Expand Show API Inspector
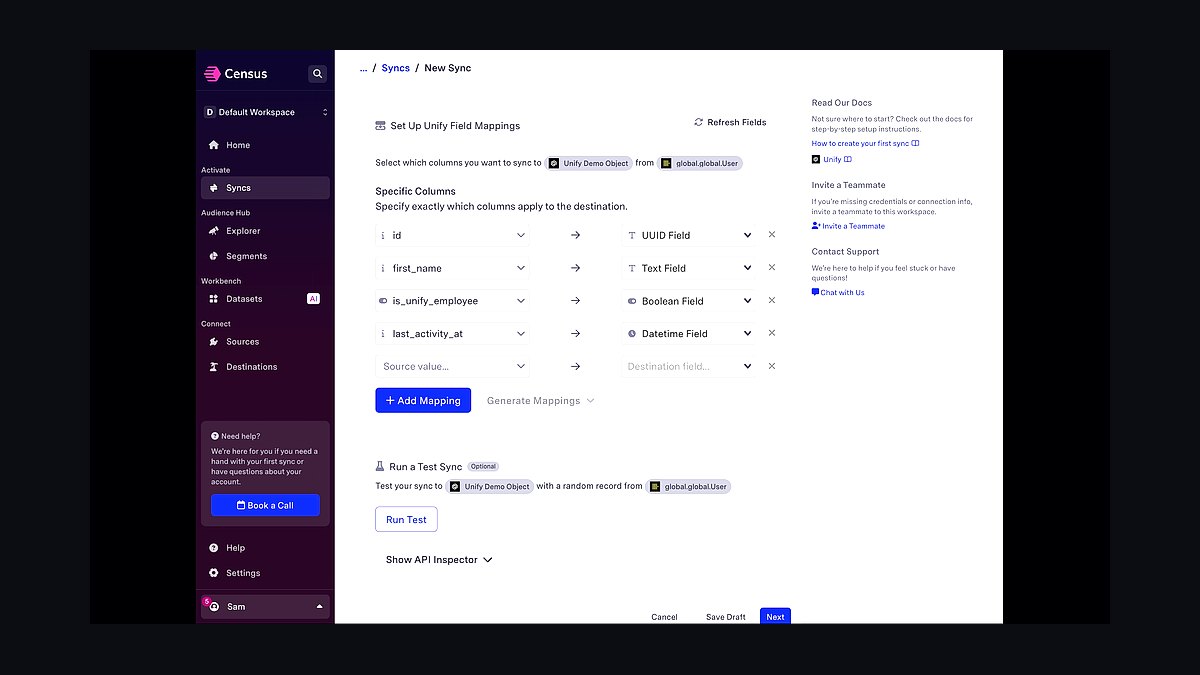 pos(439,560)
